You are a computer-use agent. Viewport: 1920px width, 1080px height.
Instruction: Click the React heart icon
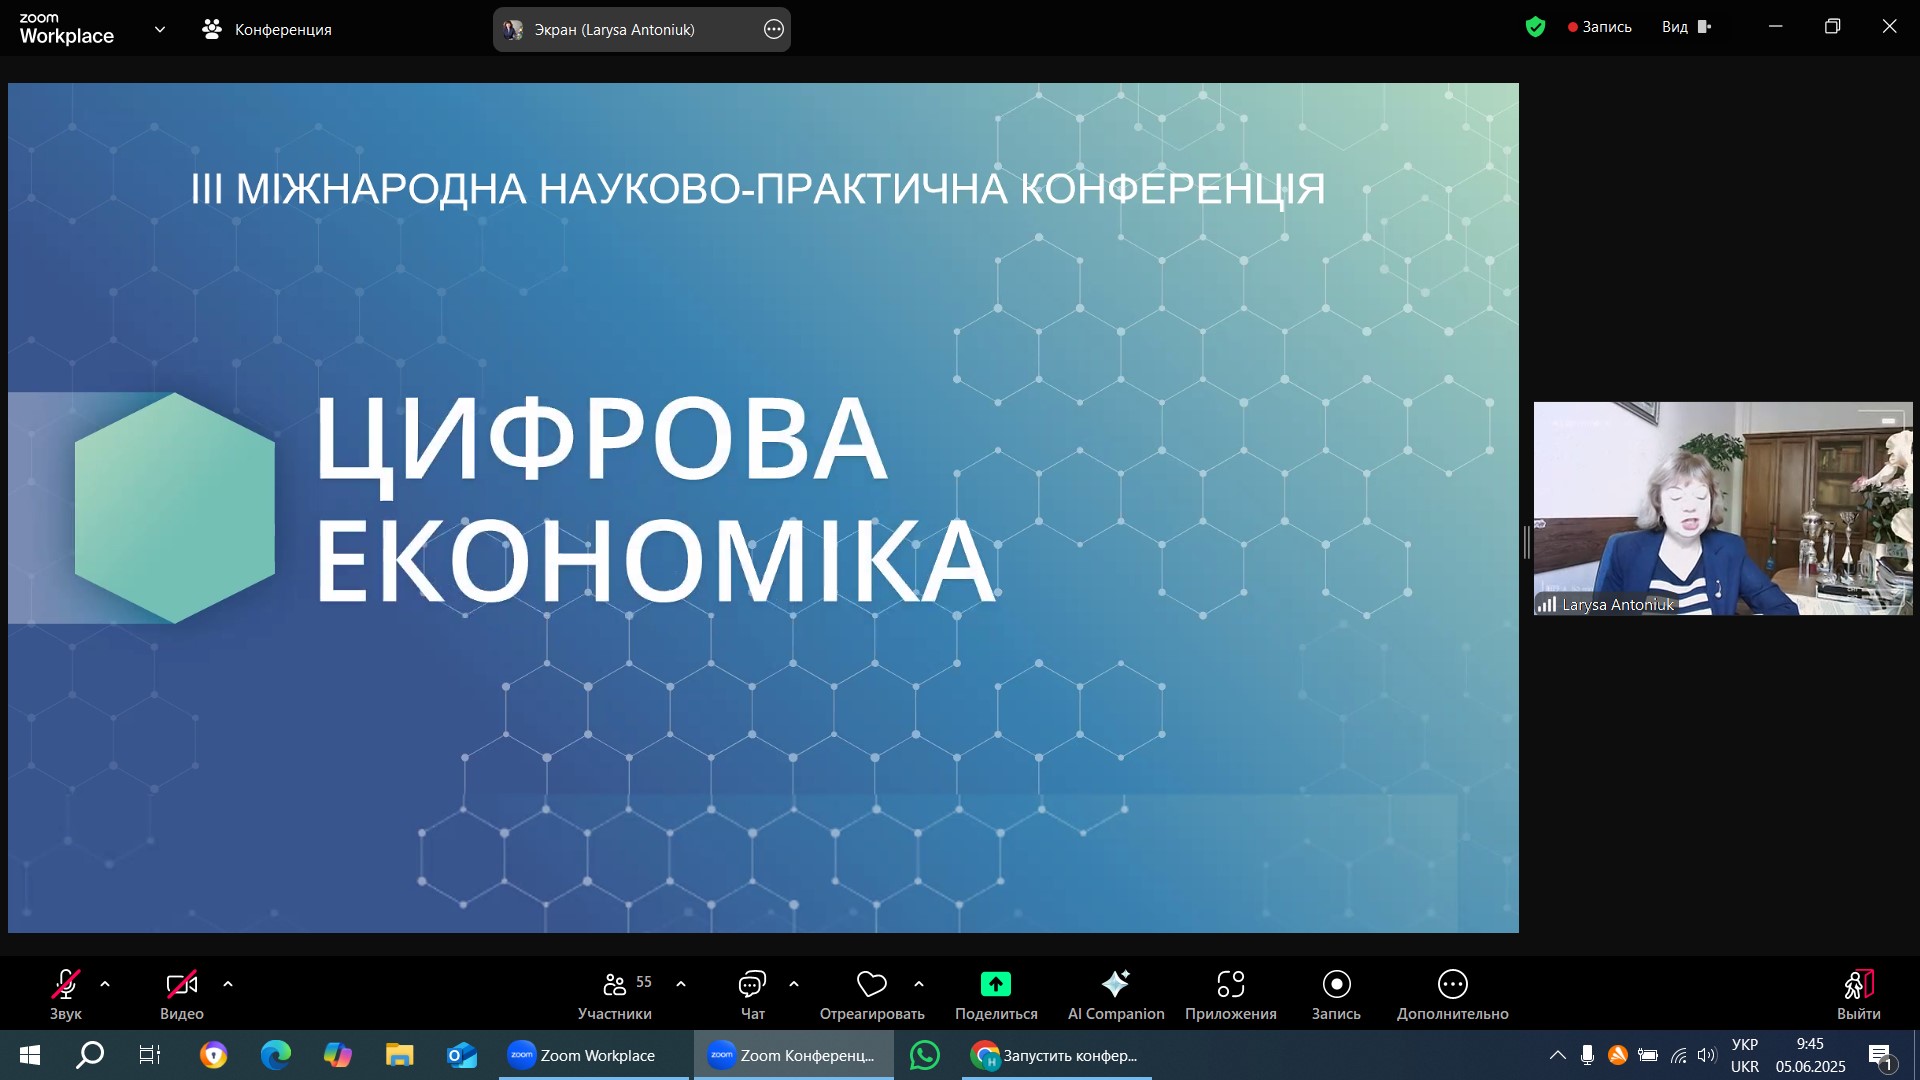pyautogui.click(x=871, y=986)
